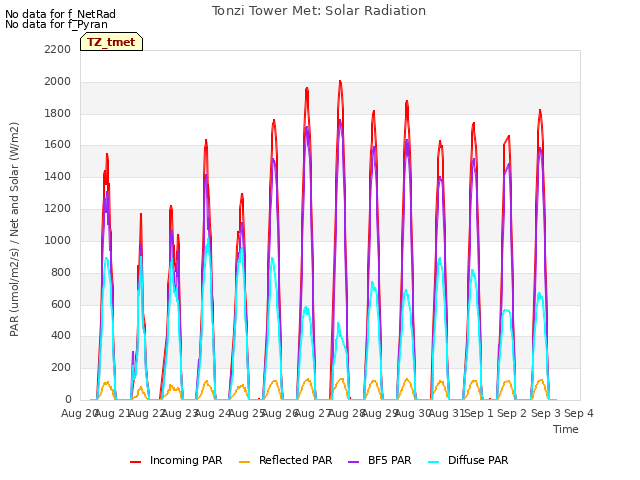Click the 1800 y-axis tick value
Screen dimensions: 640x480
tap(58, 113)
